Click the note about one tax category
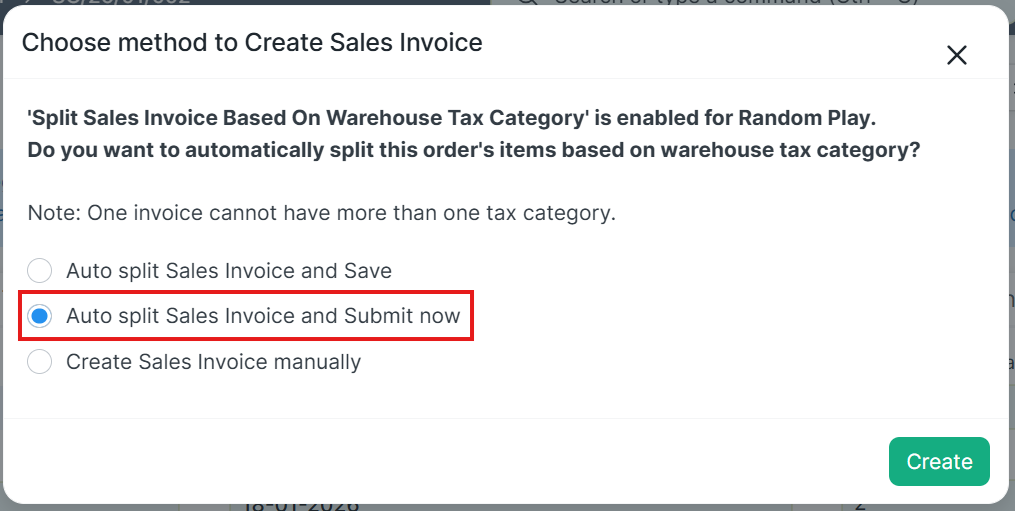 coord(320,213)
